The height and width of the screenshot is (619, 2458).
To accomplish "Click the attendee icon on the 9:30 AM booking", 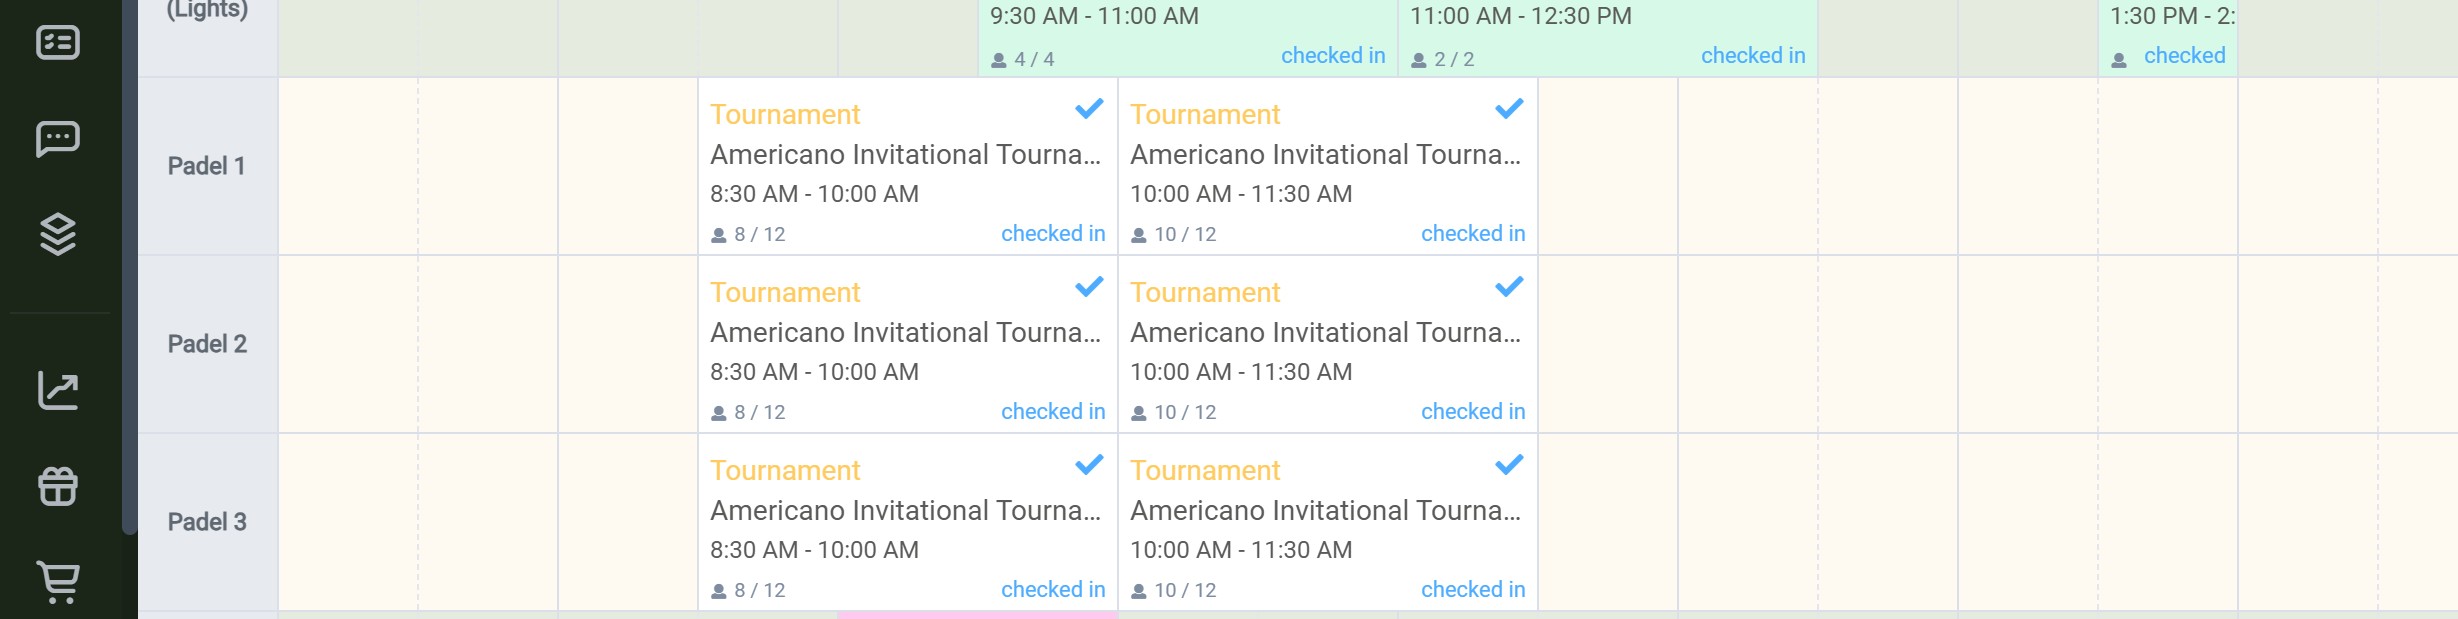I will point(998,60).
